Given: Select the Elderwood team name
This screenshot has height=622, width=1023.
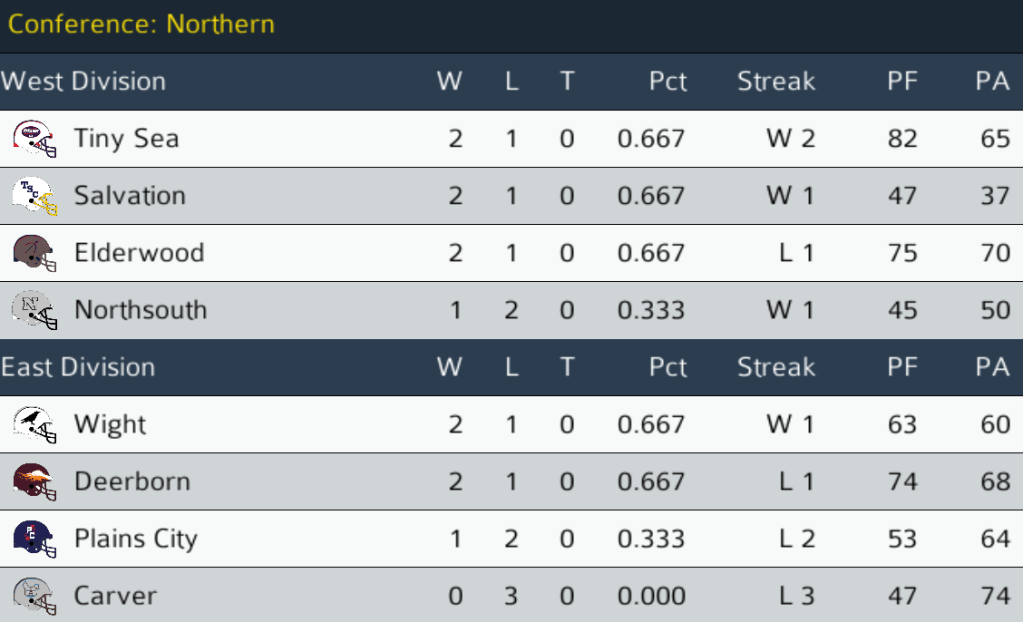Looking at the screenshot, I should [139, 252].
